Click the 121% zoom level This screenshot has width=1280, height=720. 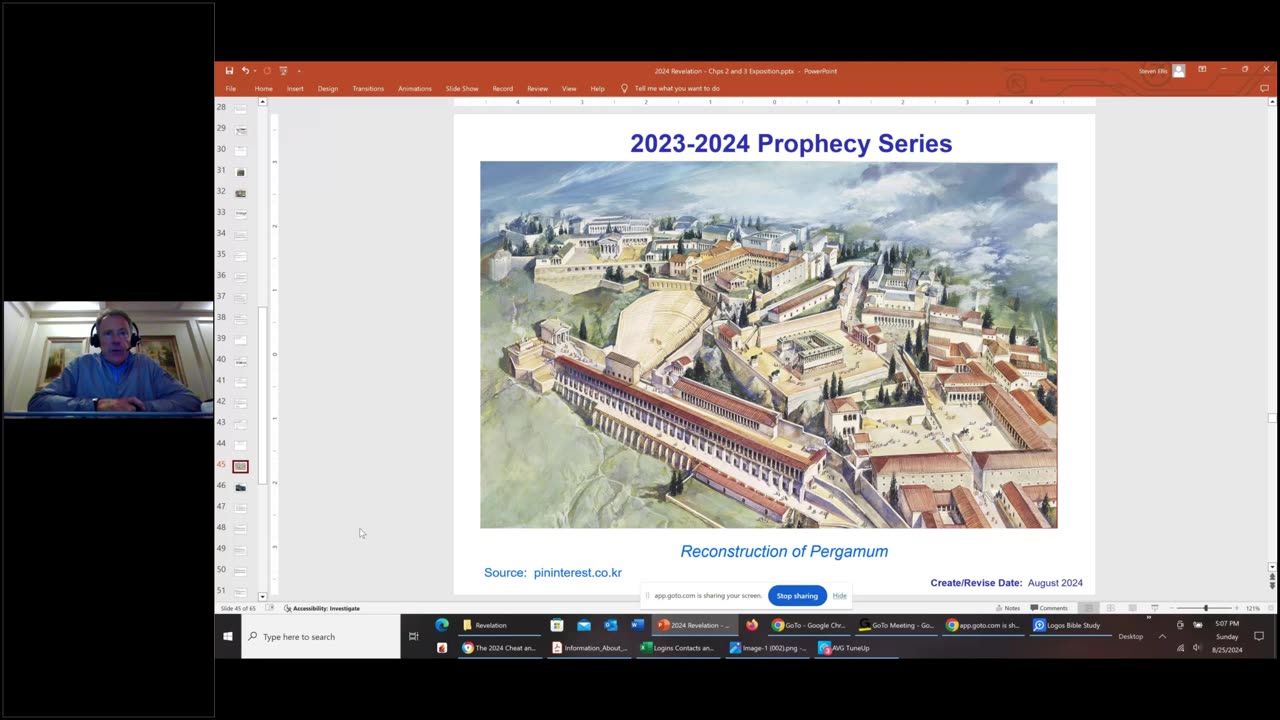(x=1252, y=608)
